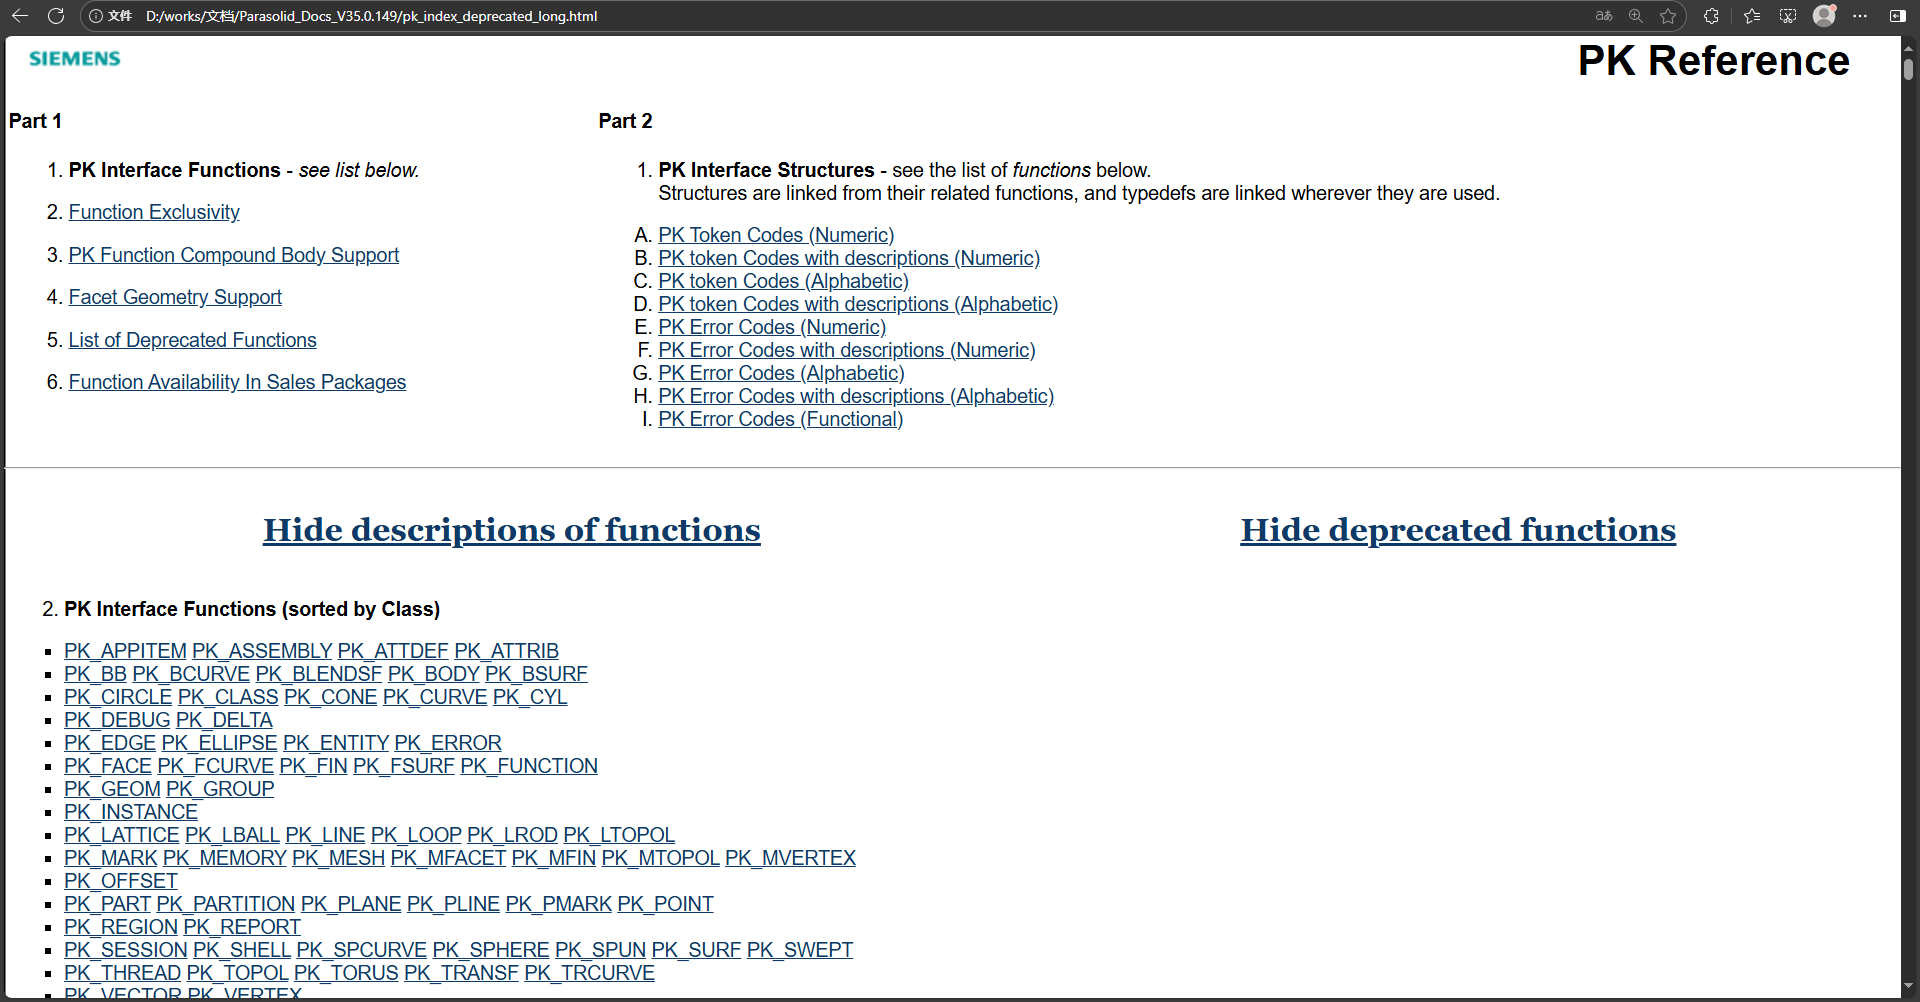1920x1002 pixels.
Task: Open the browser profile avatar
Action: 1825,16
